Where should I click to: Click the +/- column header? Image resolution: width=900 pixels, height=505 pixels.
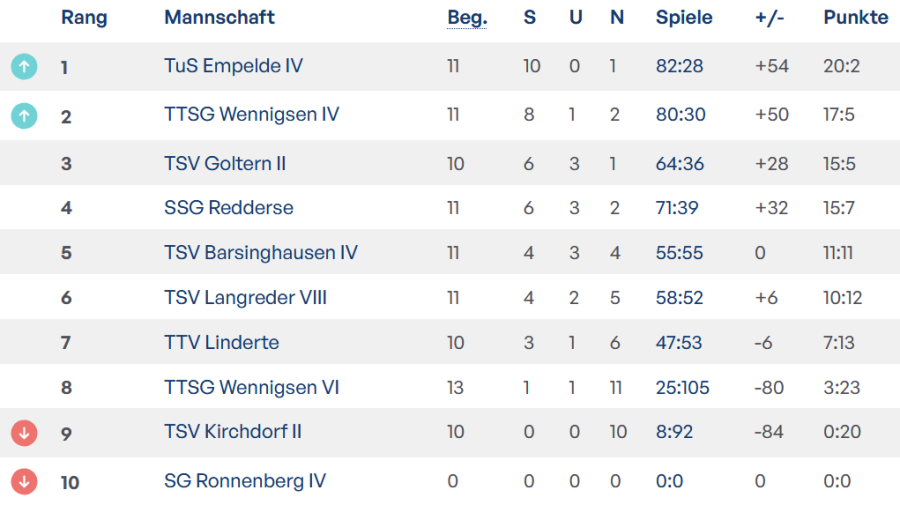point(770,18)
